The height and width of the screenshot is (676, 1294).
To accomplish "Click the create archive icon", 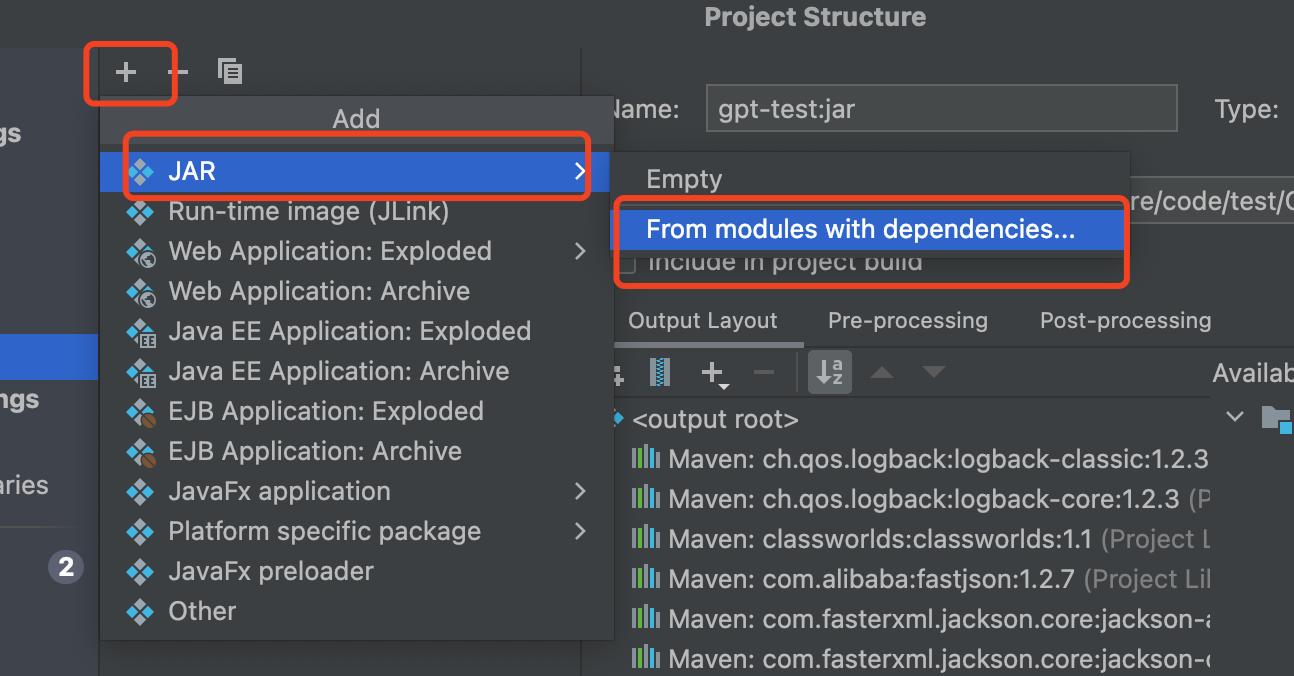I will [x=660, y=373].
